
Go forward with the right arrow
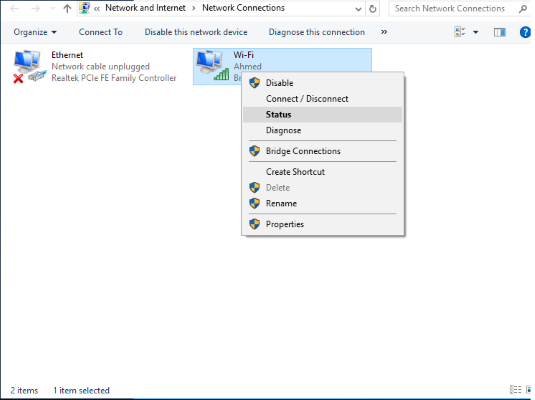pos(35,8)
